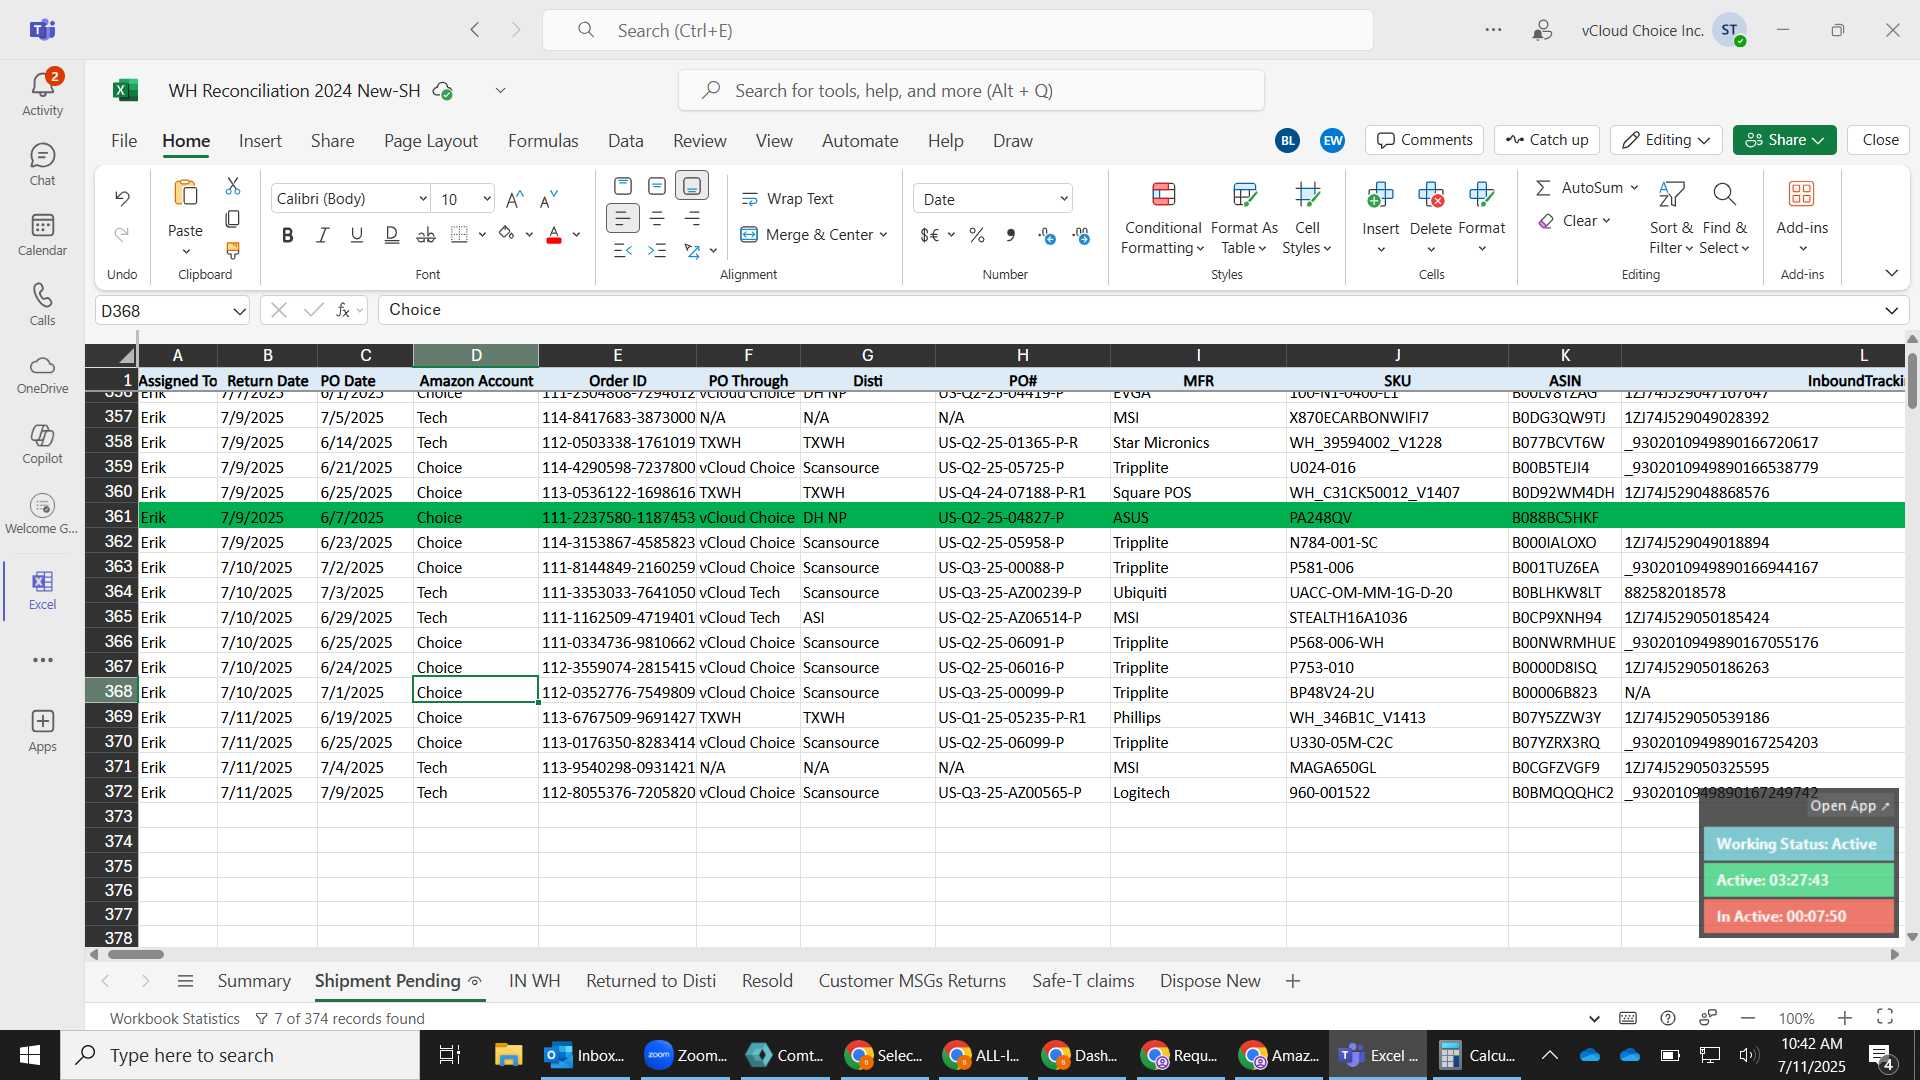Expand the formula bar chevron
Screen dimensions: 1920x1080
point(1891,310)
